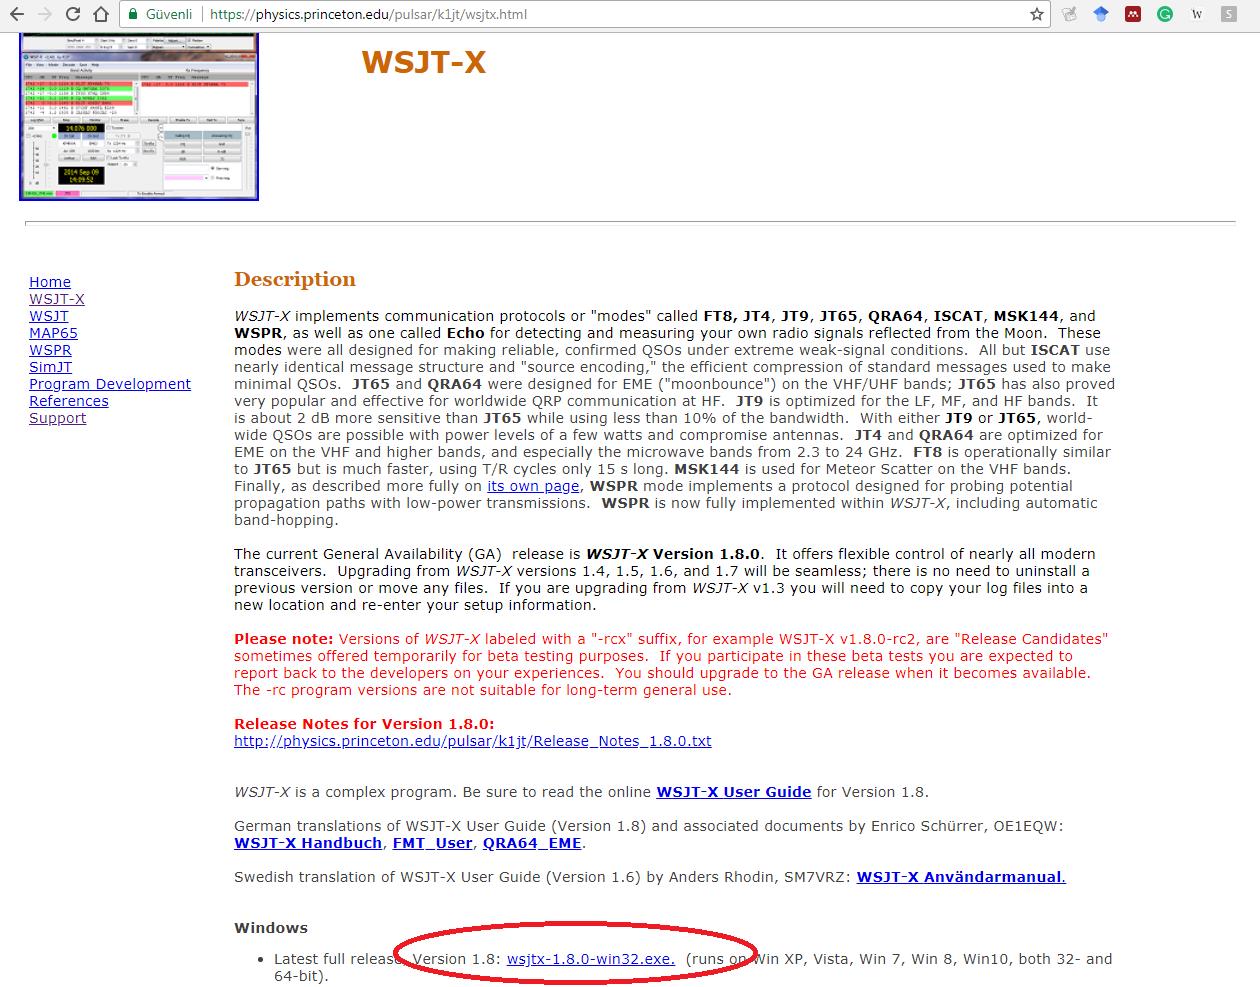Viewport: 1260px width, 987px height.
Task: Click the 'Güvenli' secure label
Action: point(169,14)
